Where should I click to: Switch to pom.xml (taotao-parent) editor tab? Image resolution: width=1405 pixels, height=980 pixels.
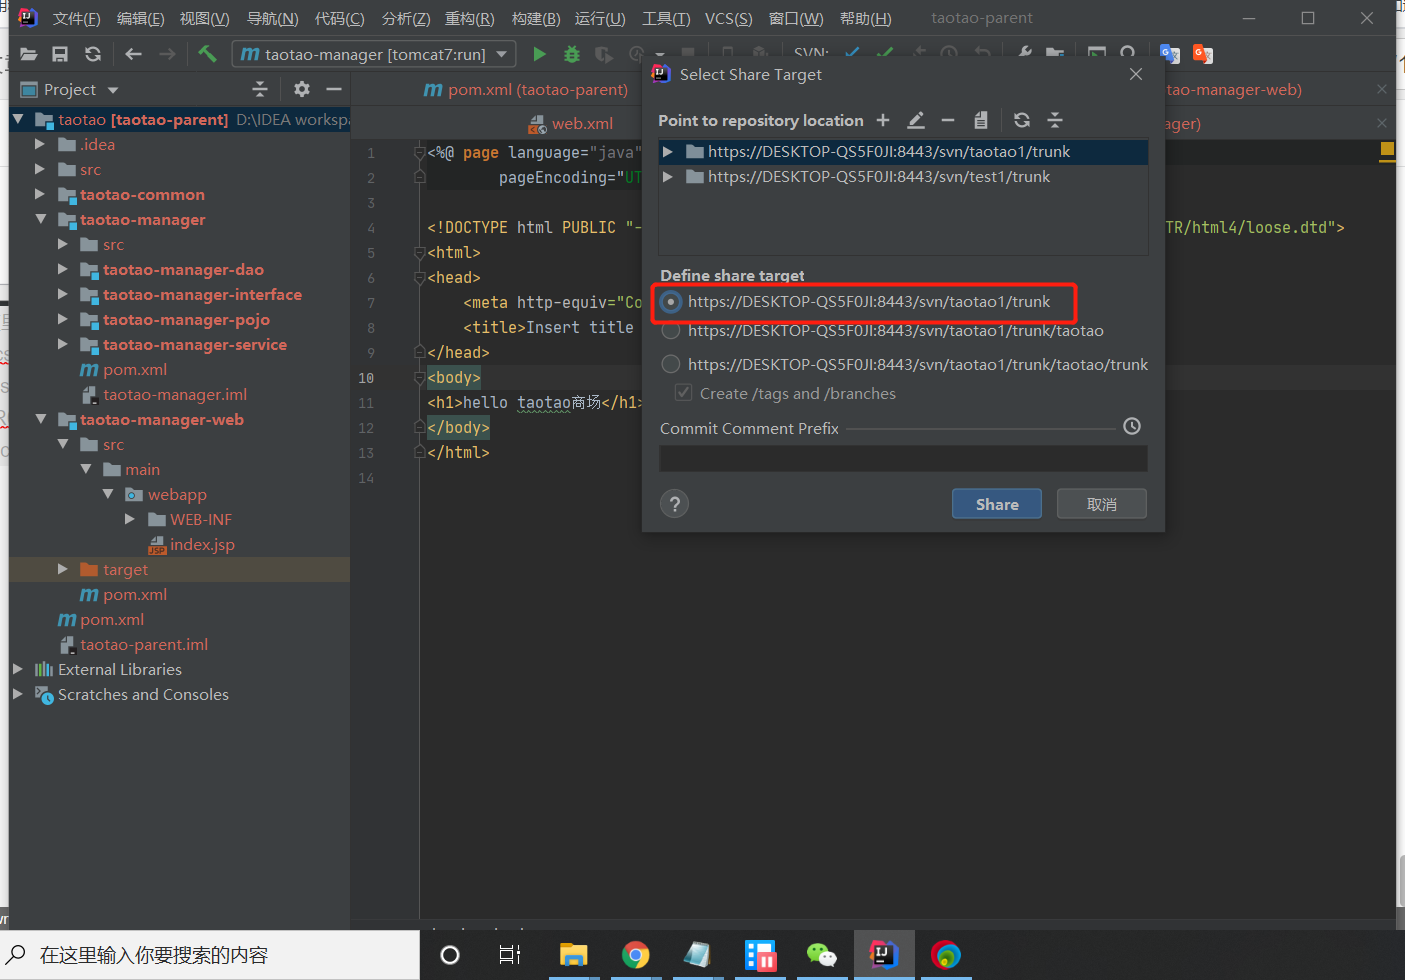click(x=526, y=89)
